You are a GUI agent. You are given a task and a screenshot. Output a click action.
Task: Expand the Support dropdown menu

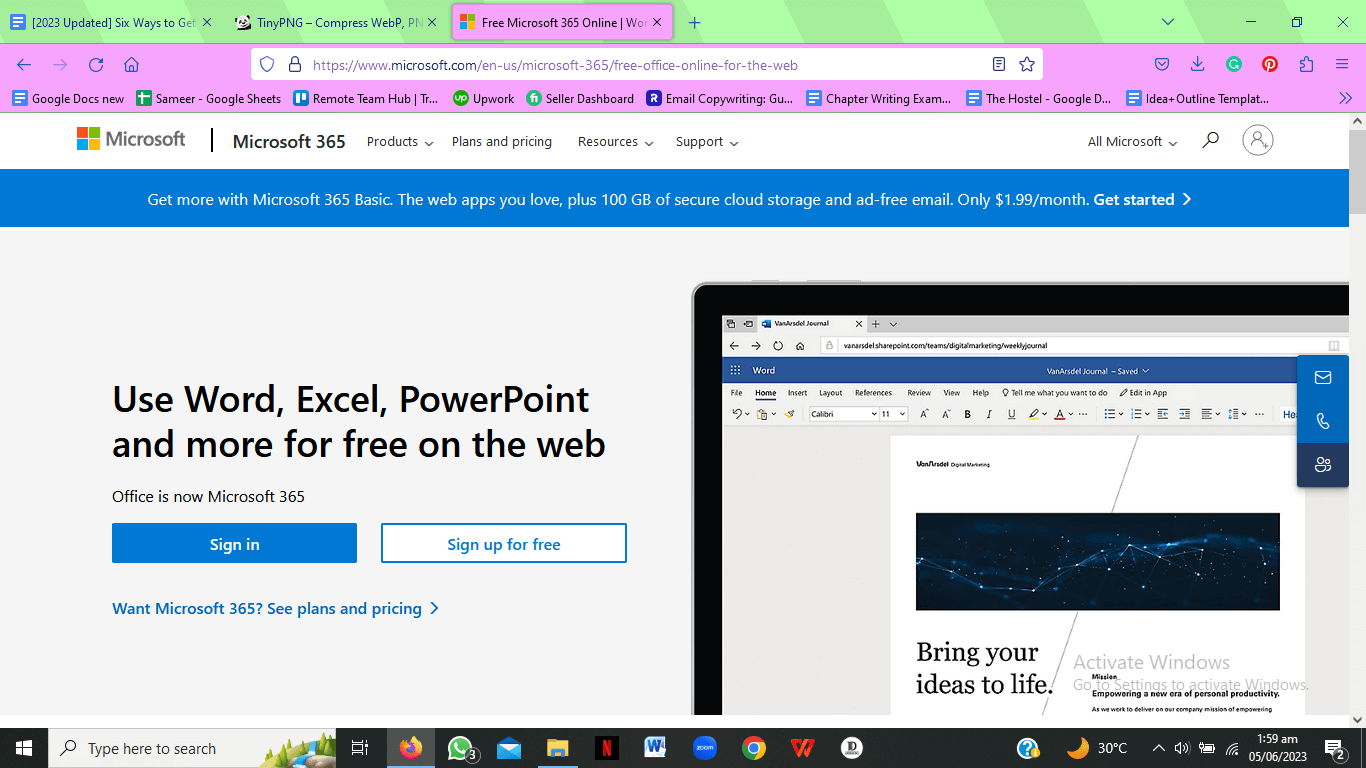point(707,142)
